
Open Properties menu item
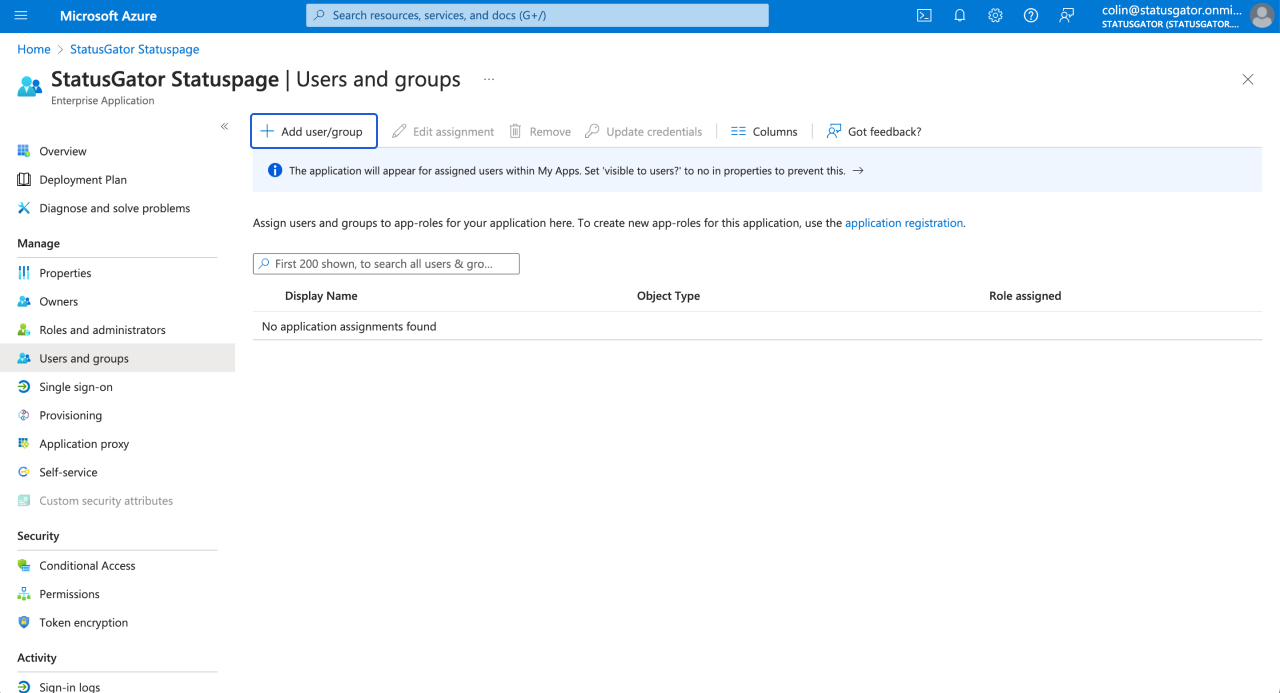pos(117,273)
